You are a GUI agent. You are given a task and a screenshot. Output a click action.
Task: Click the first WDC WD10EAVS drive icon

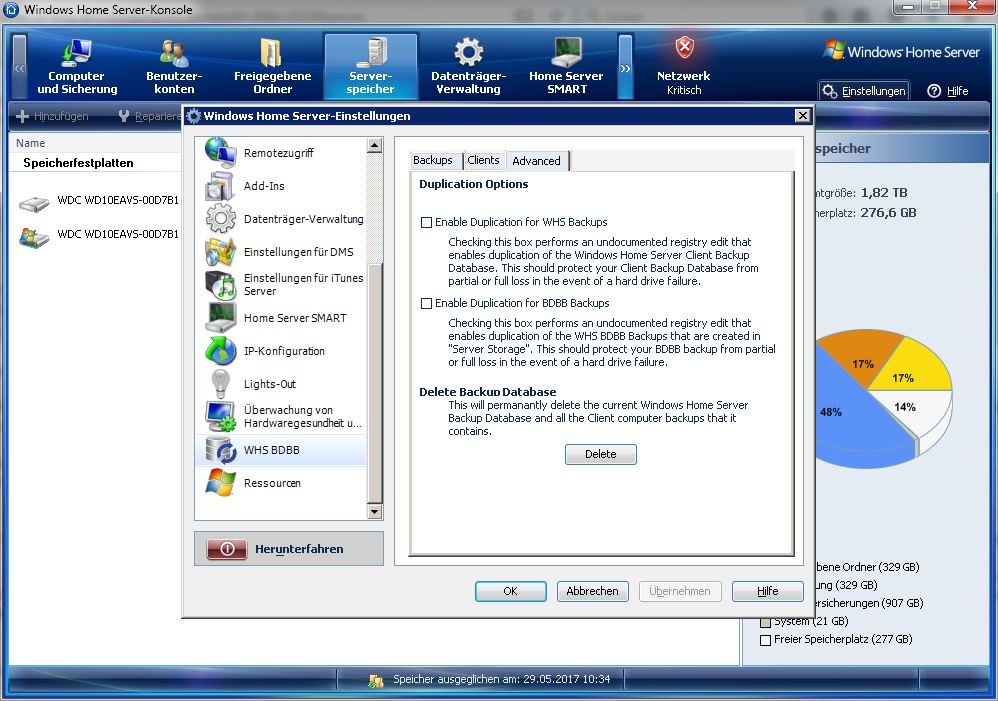(34, 204)
